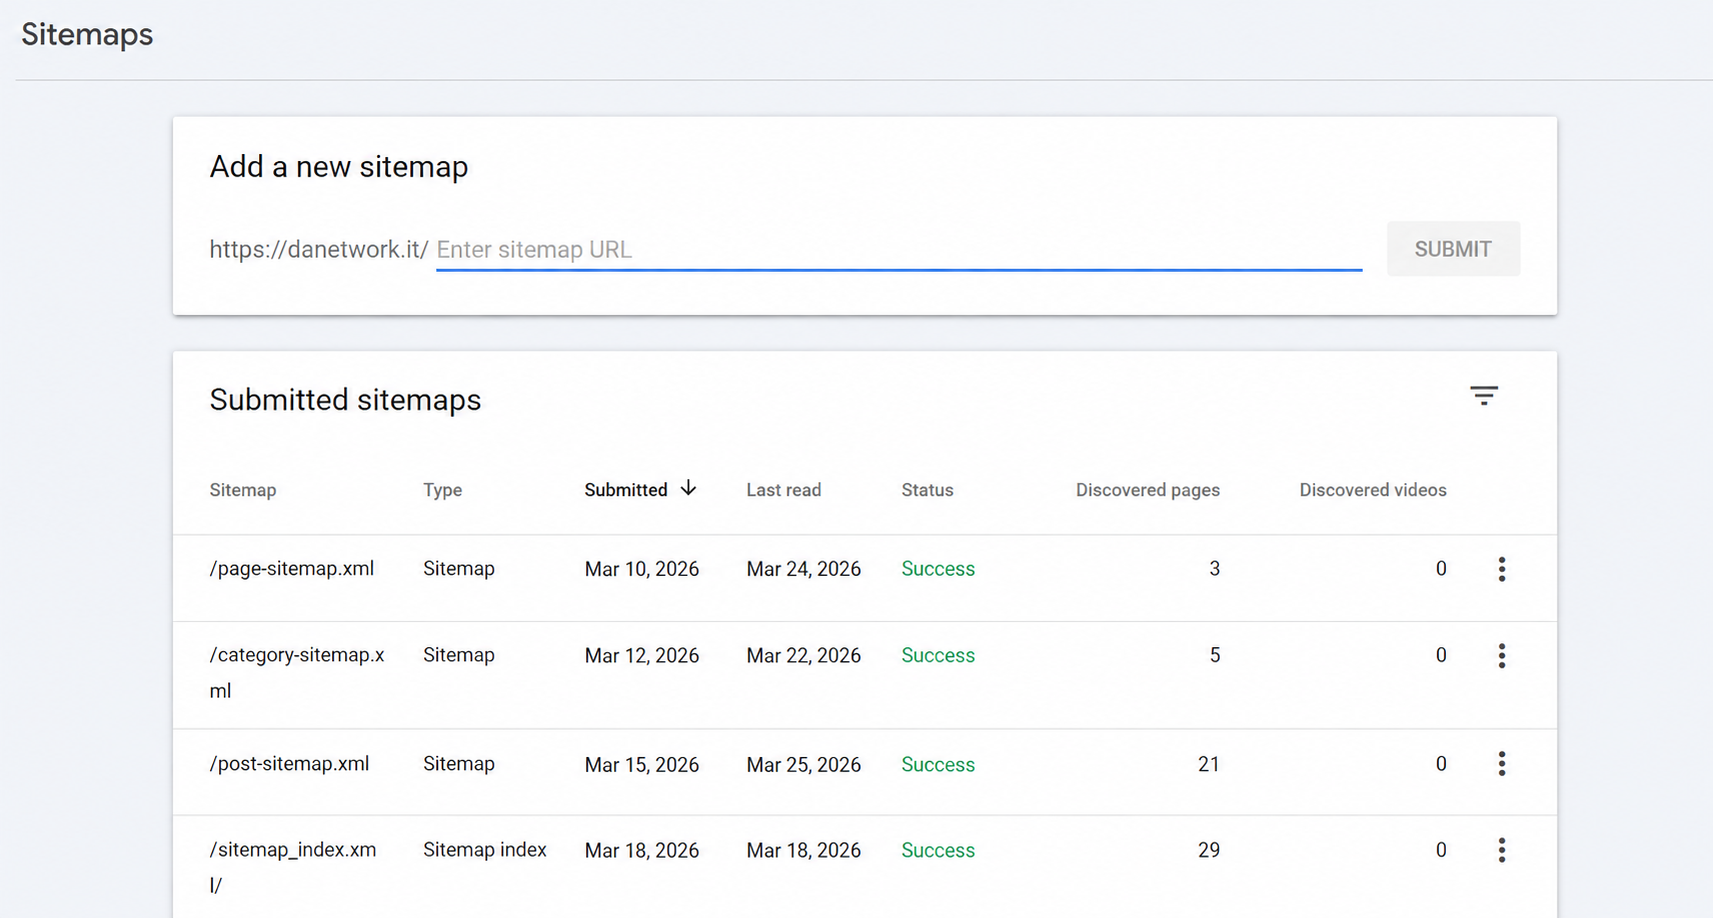
Task: Click the Mar 15, 2026 submitted date
Action: [642, 765]
